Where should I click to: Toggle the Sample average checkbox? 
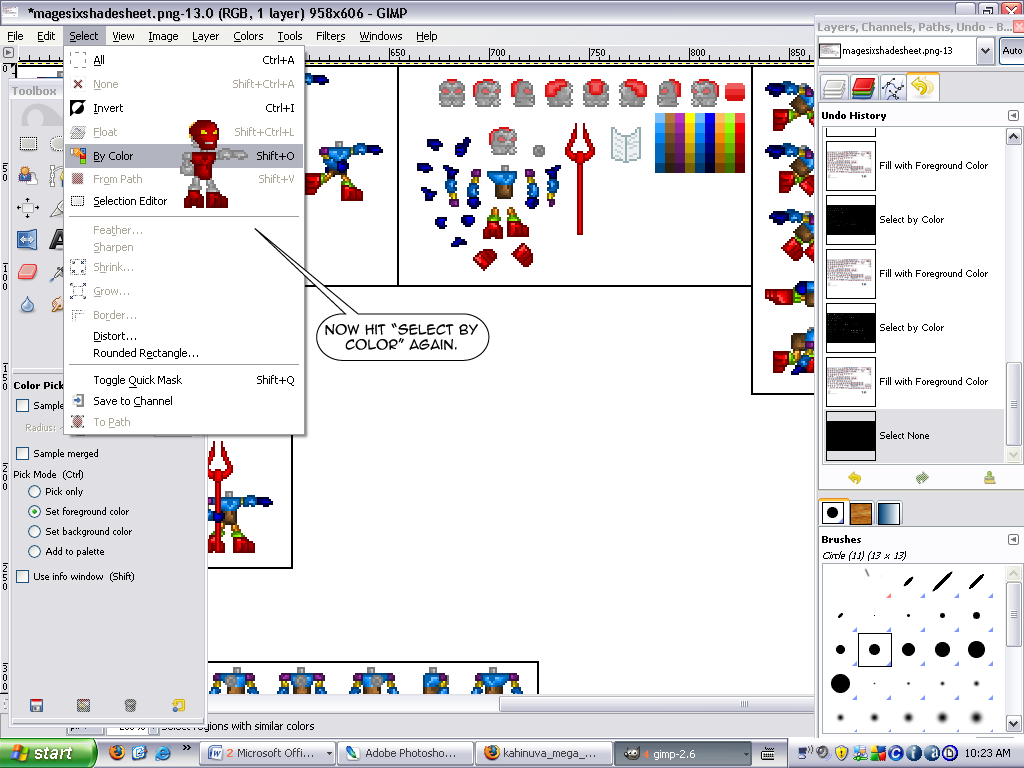tap(22, 406)
